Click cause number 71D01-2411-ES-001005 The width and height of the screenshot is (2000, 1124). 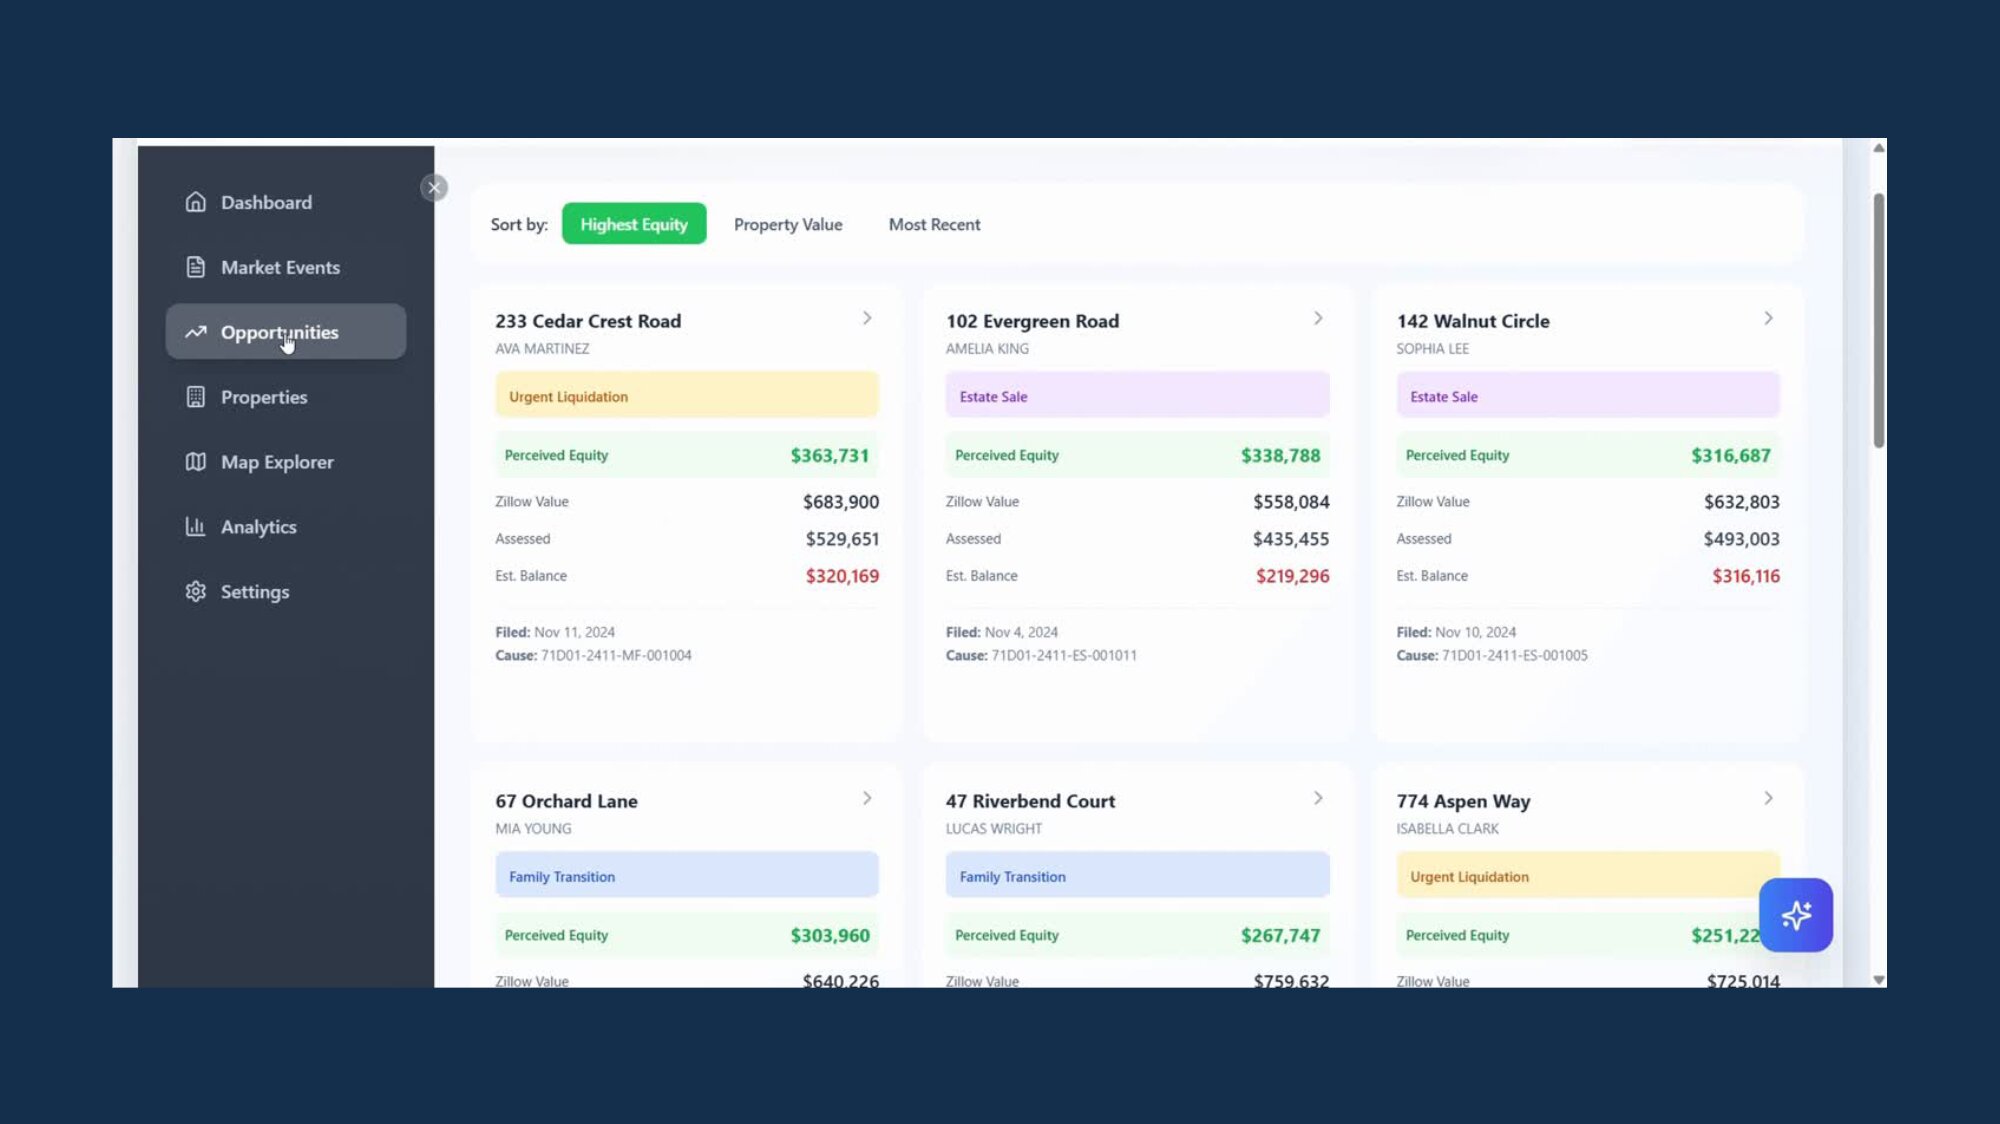click(1515, 655)
